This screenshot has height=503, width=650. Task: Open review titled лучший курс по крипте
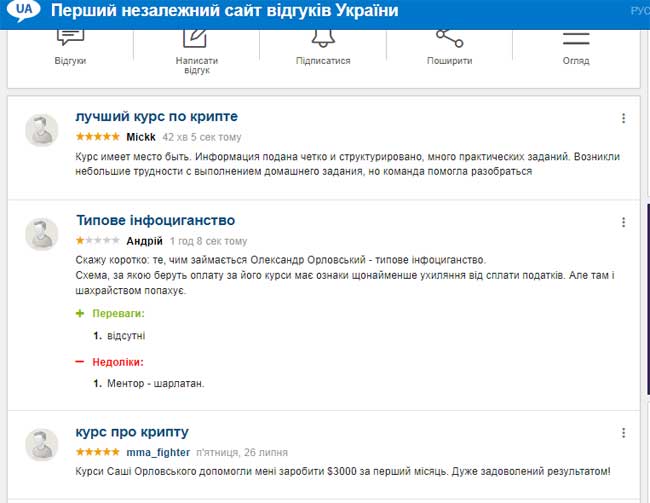coord(156,117)
